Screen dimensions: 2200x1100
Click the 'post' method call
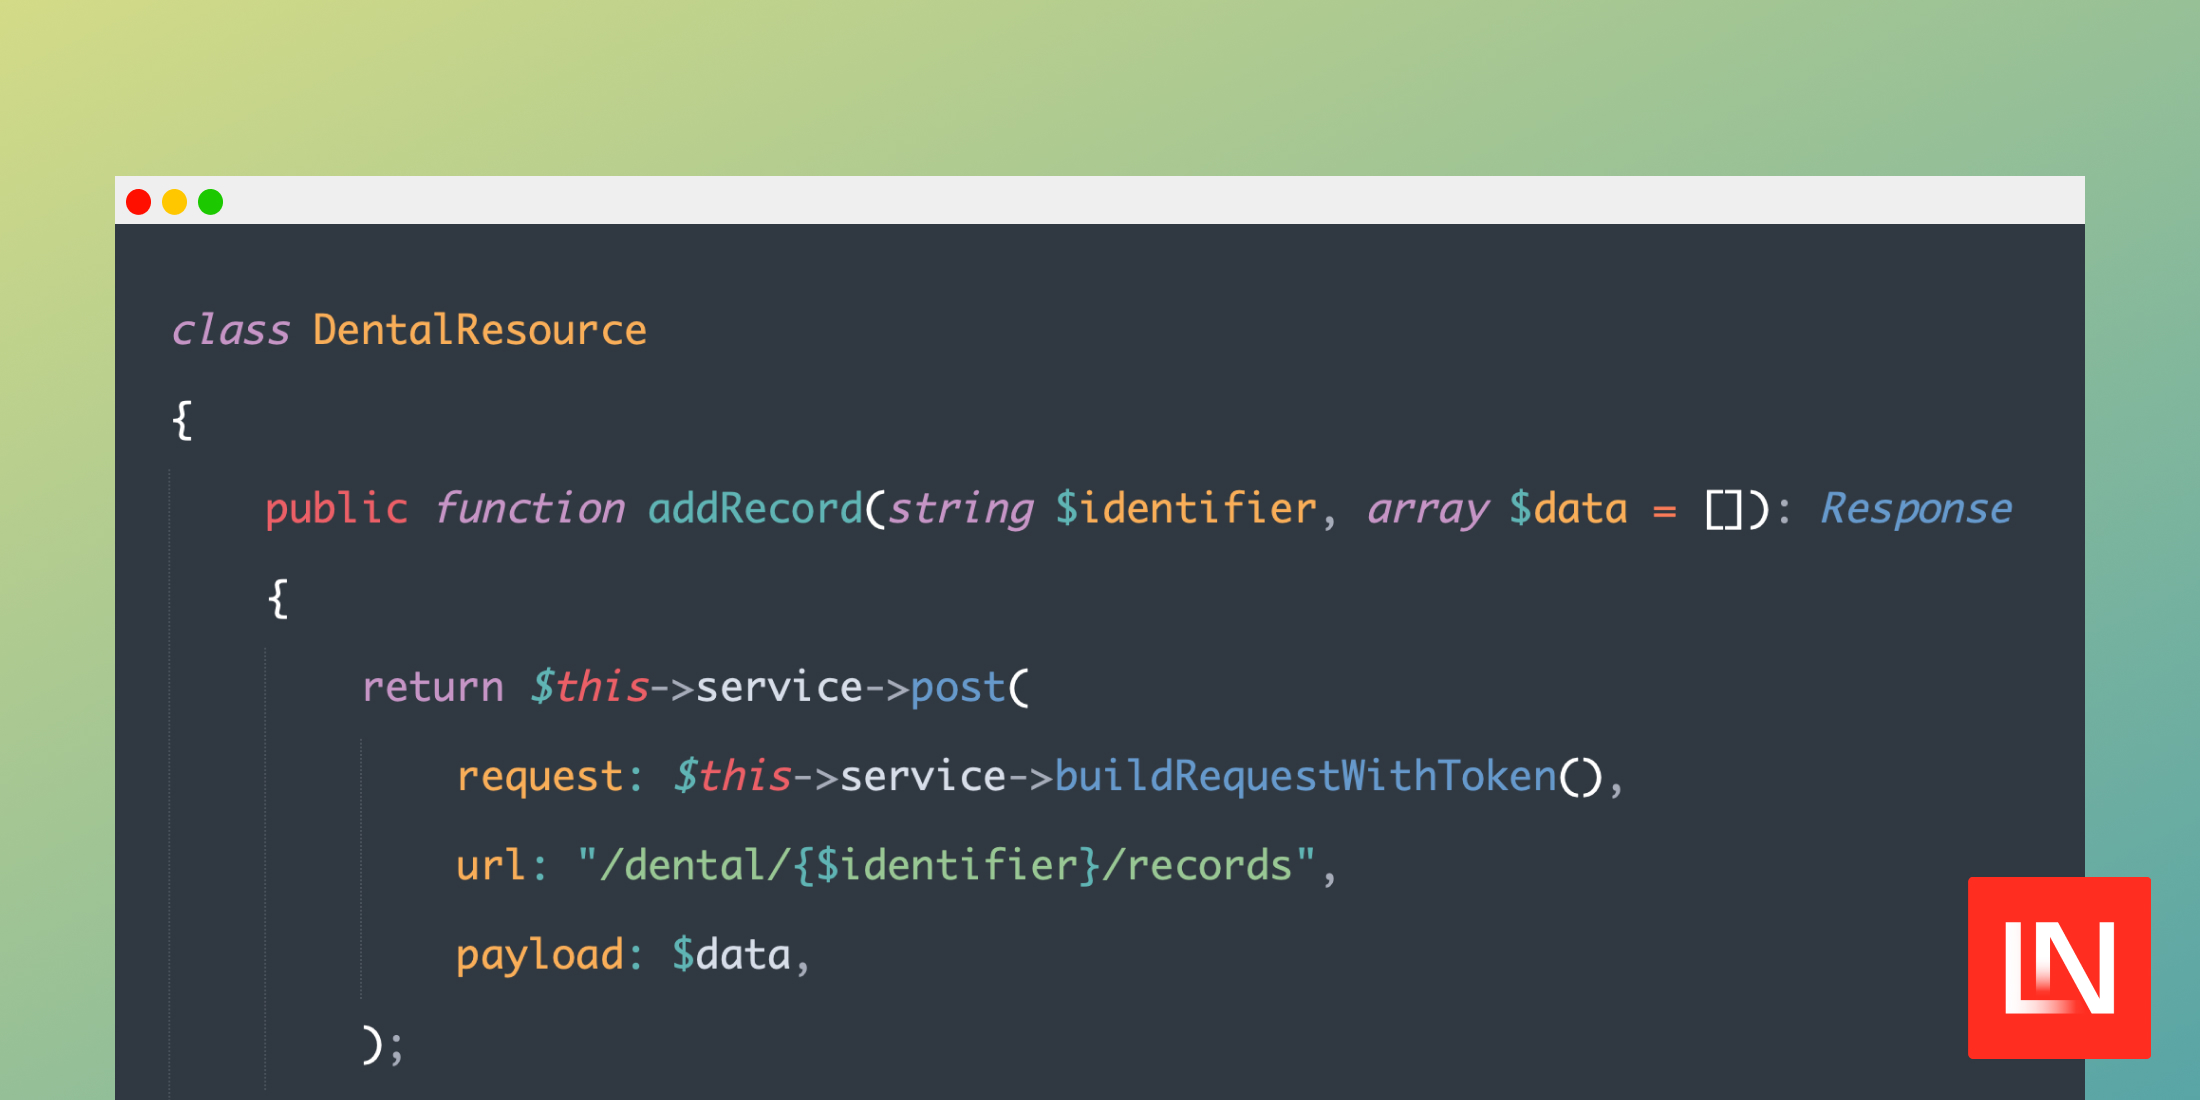[958, 689]
